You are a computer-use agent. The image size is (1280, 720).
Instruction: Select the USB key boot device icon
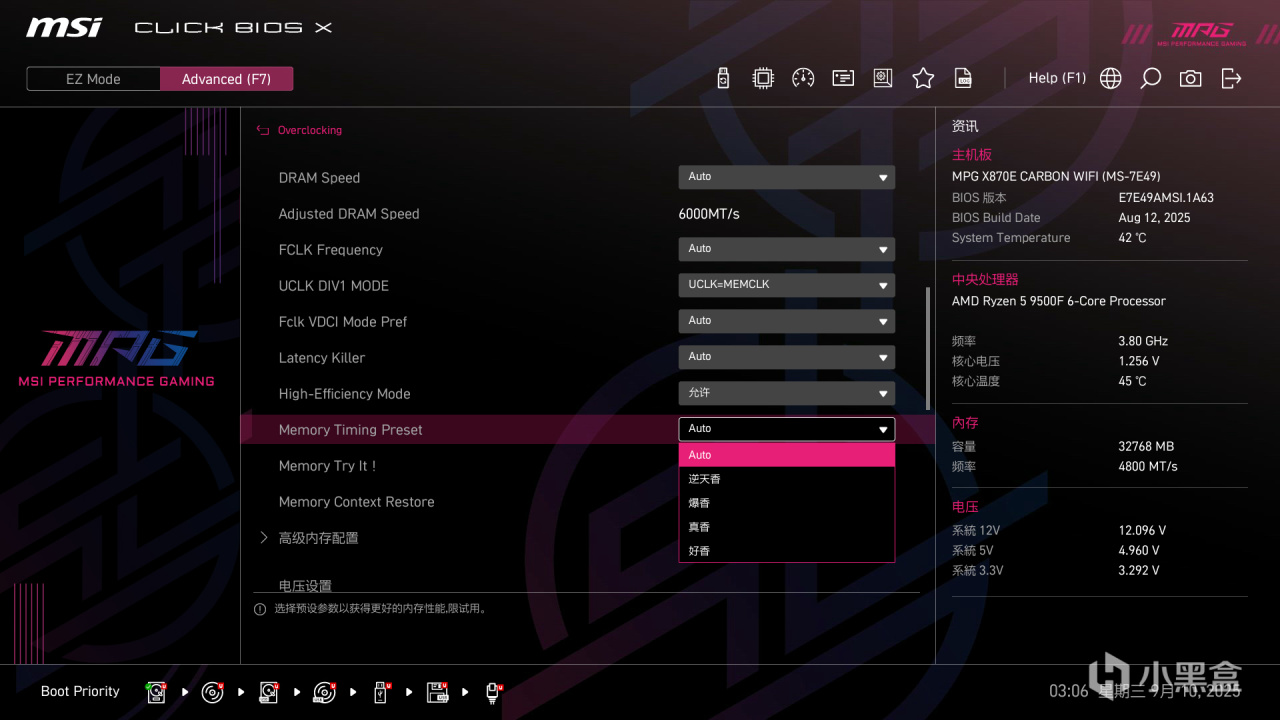coord(381,692)
